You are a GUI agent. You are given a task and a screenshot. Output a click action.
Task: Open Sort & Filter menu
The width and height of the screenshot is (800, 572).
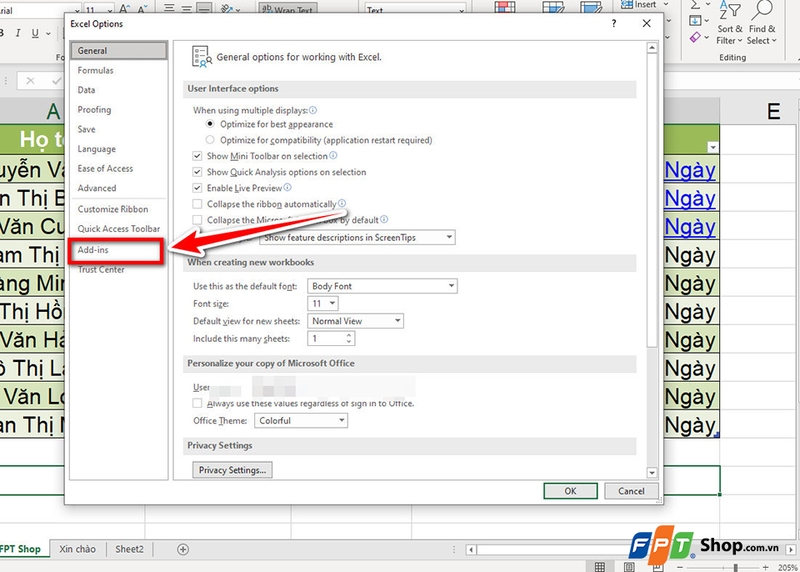point(730,24)
